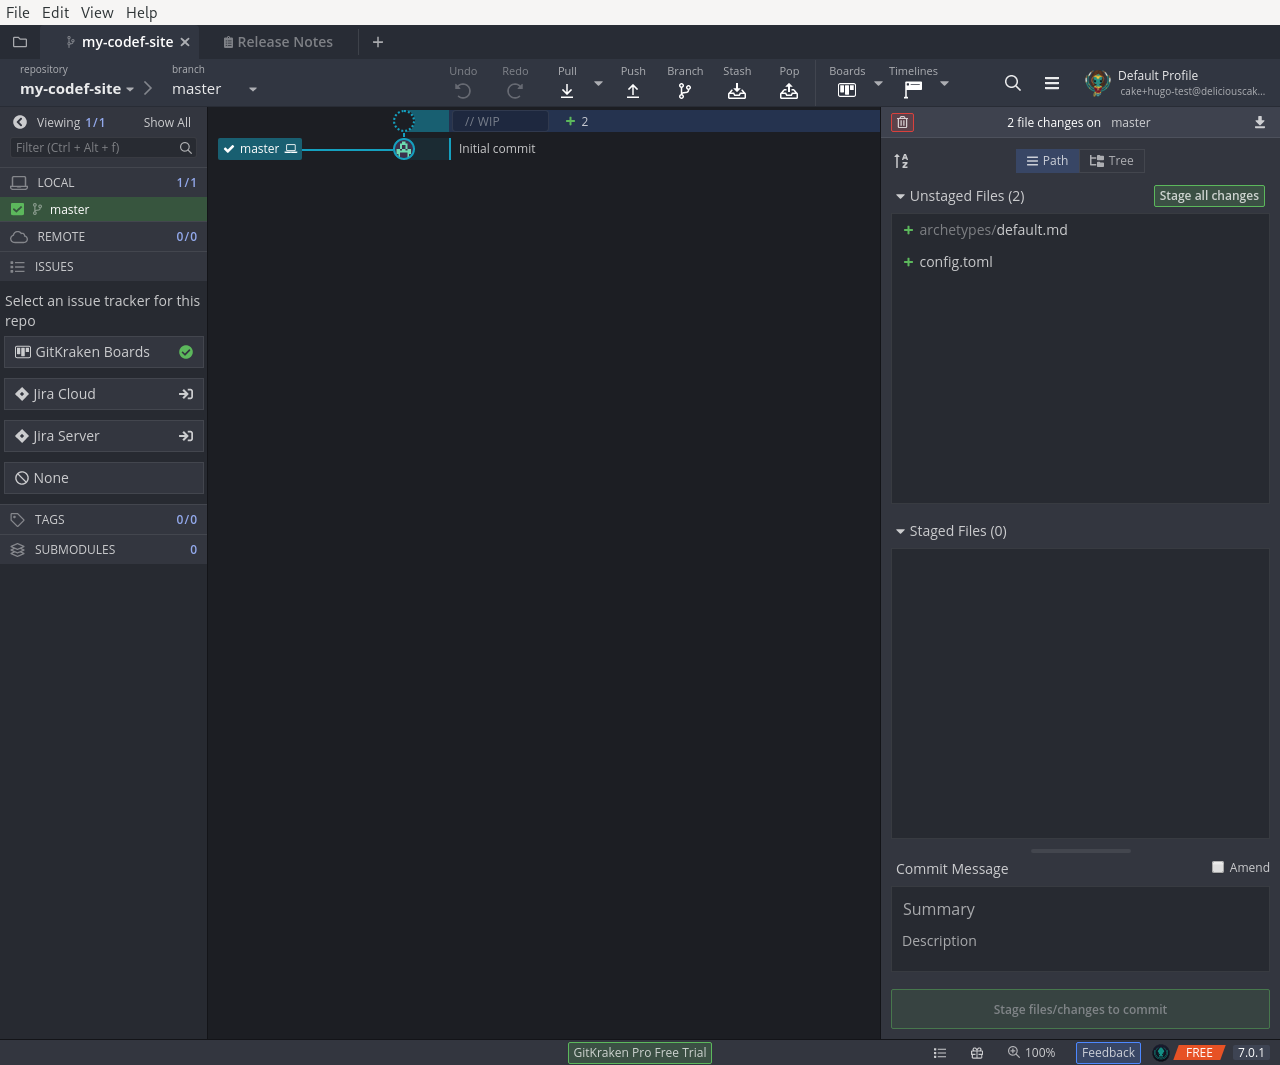
Task: Create a branch with the Branch icon
Action: [x=685, y=91]
